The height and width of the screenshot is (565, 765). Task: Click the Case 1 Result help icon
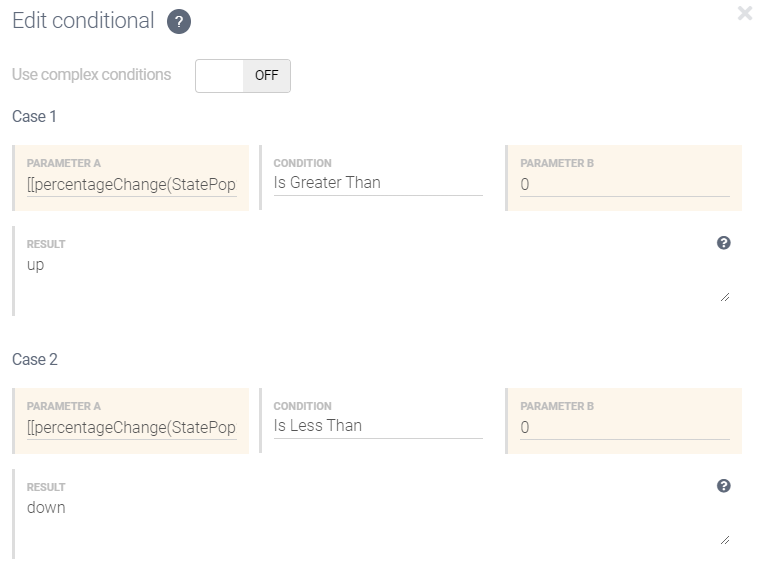click(x=724, y=243)
